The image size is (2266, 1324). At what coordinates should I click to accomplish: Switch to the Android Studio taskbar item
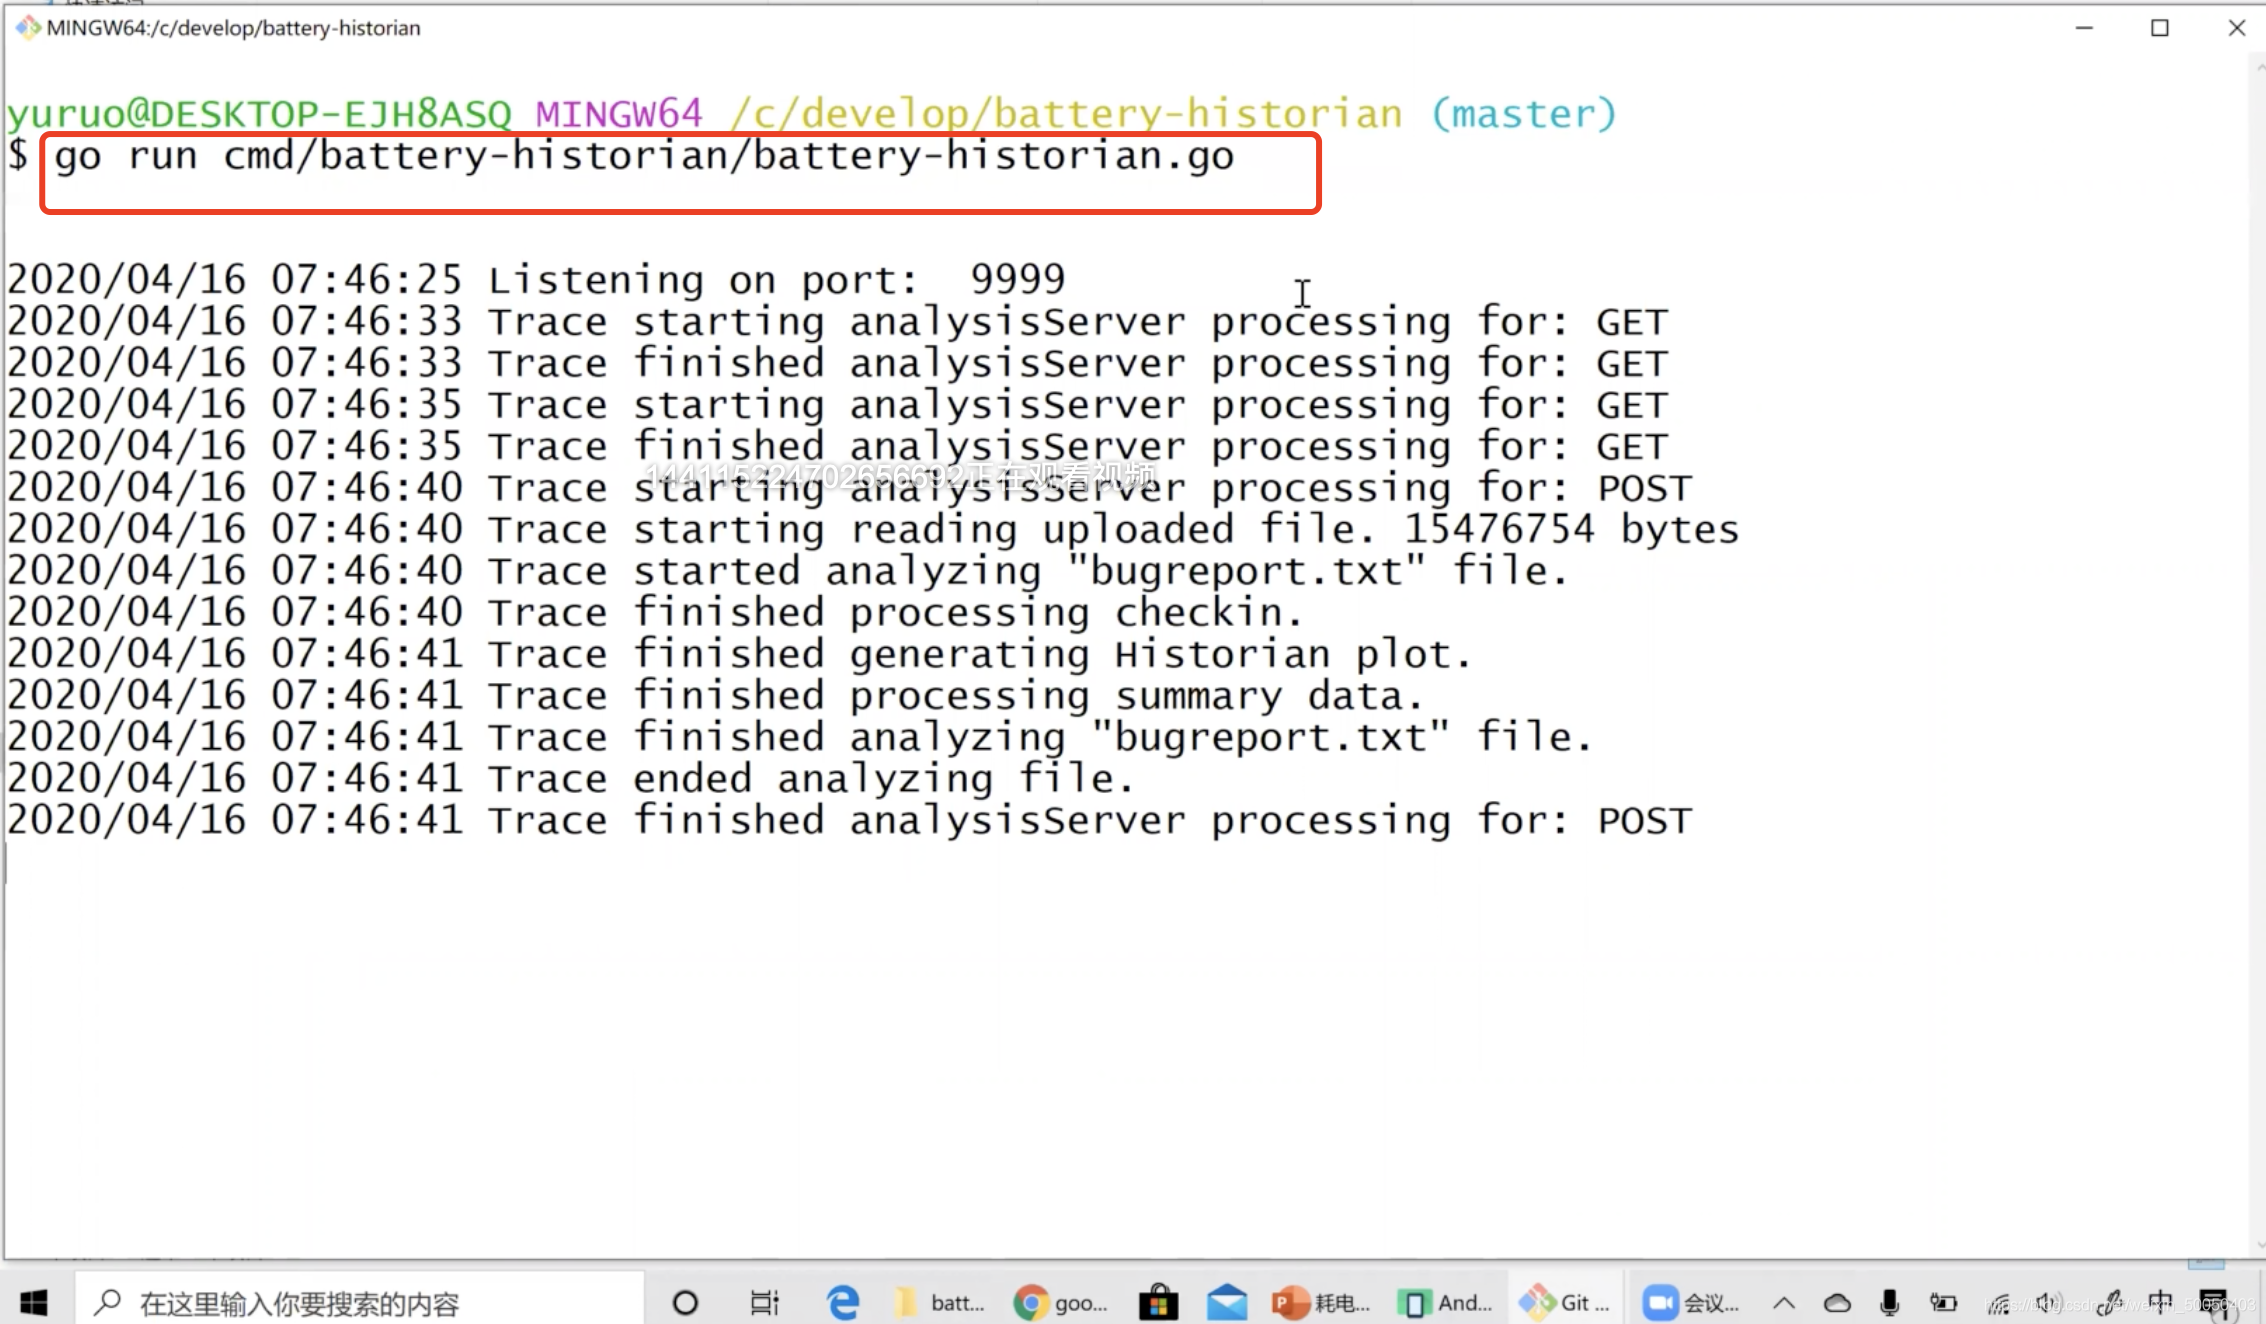point(1444,1302)
